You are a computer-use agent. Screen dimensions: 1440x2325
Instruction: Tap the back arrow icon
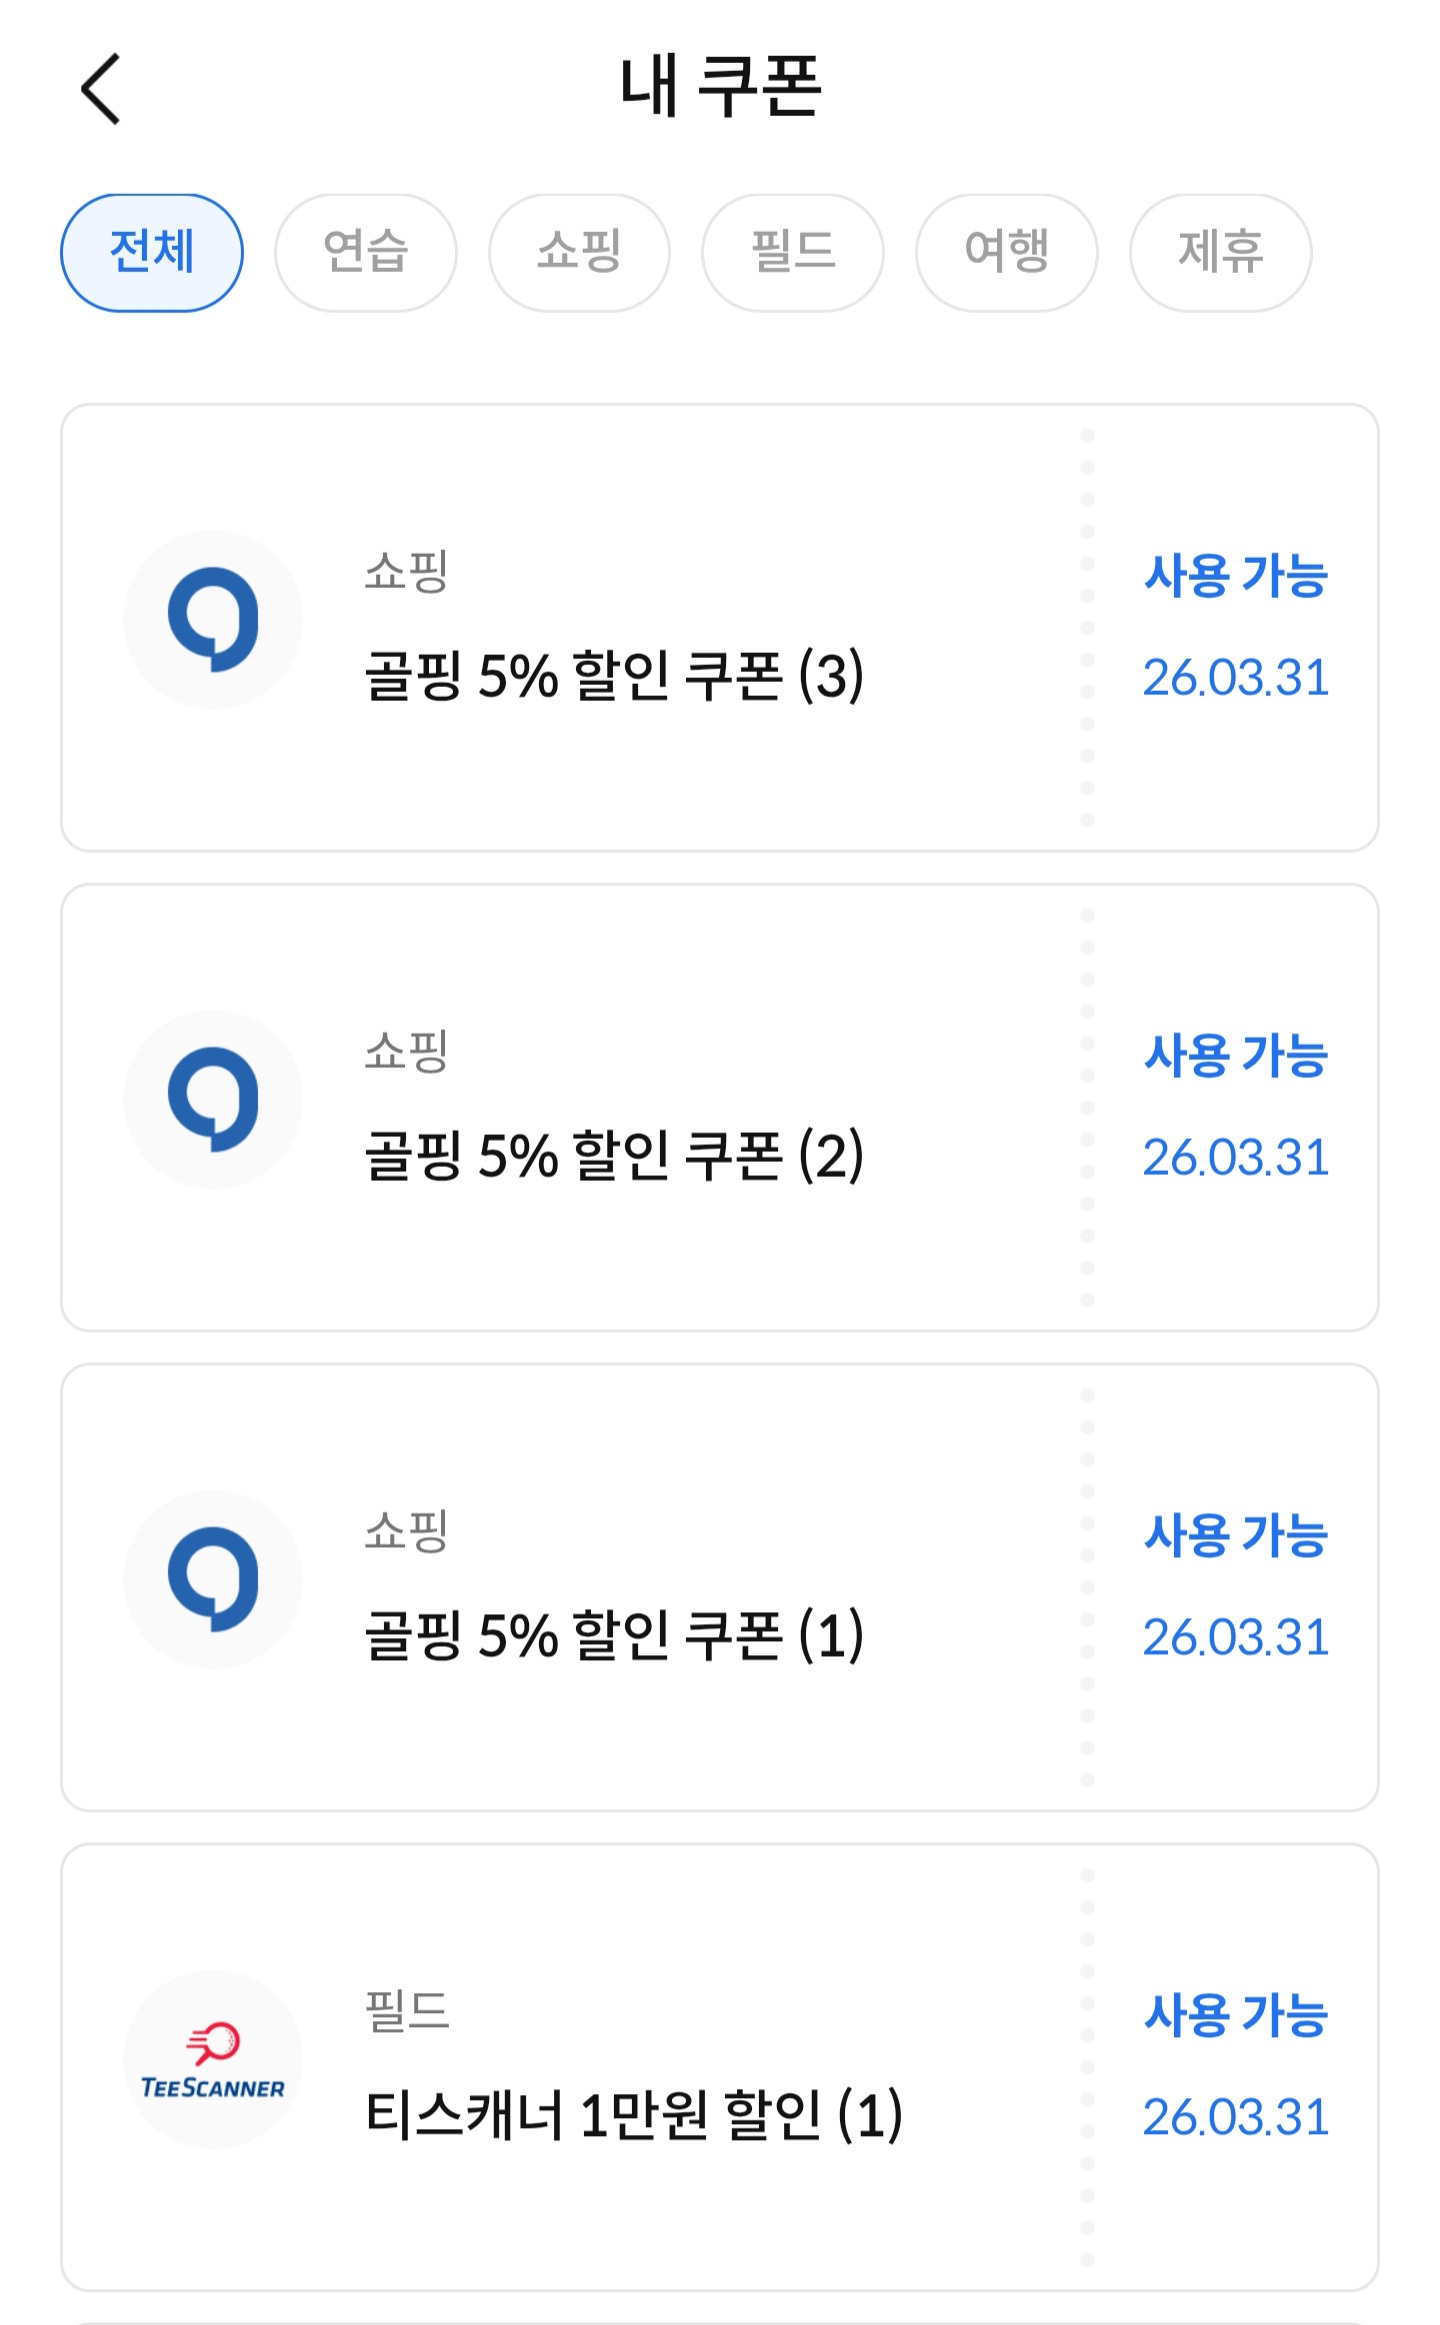pos(101,89)
